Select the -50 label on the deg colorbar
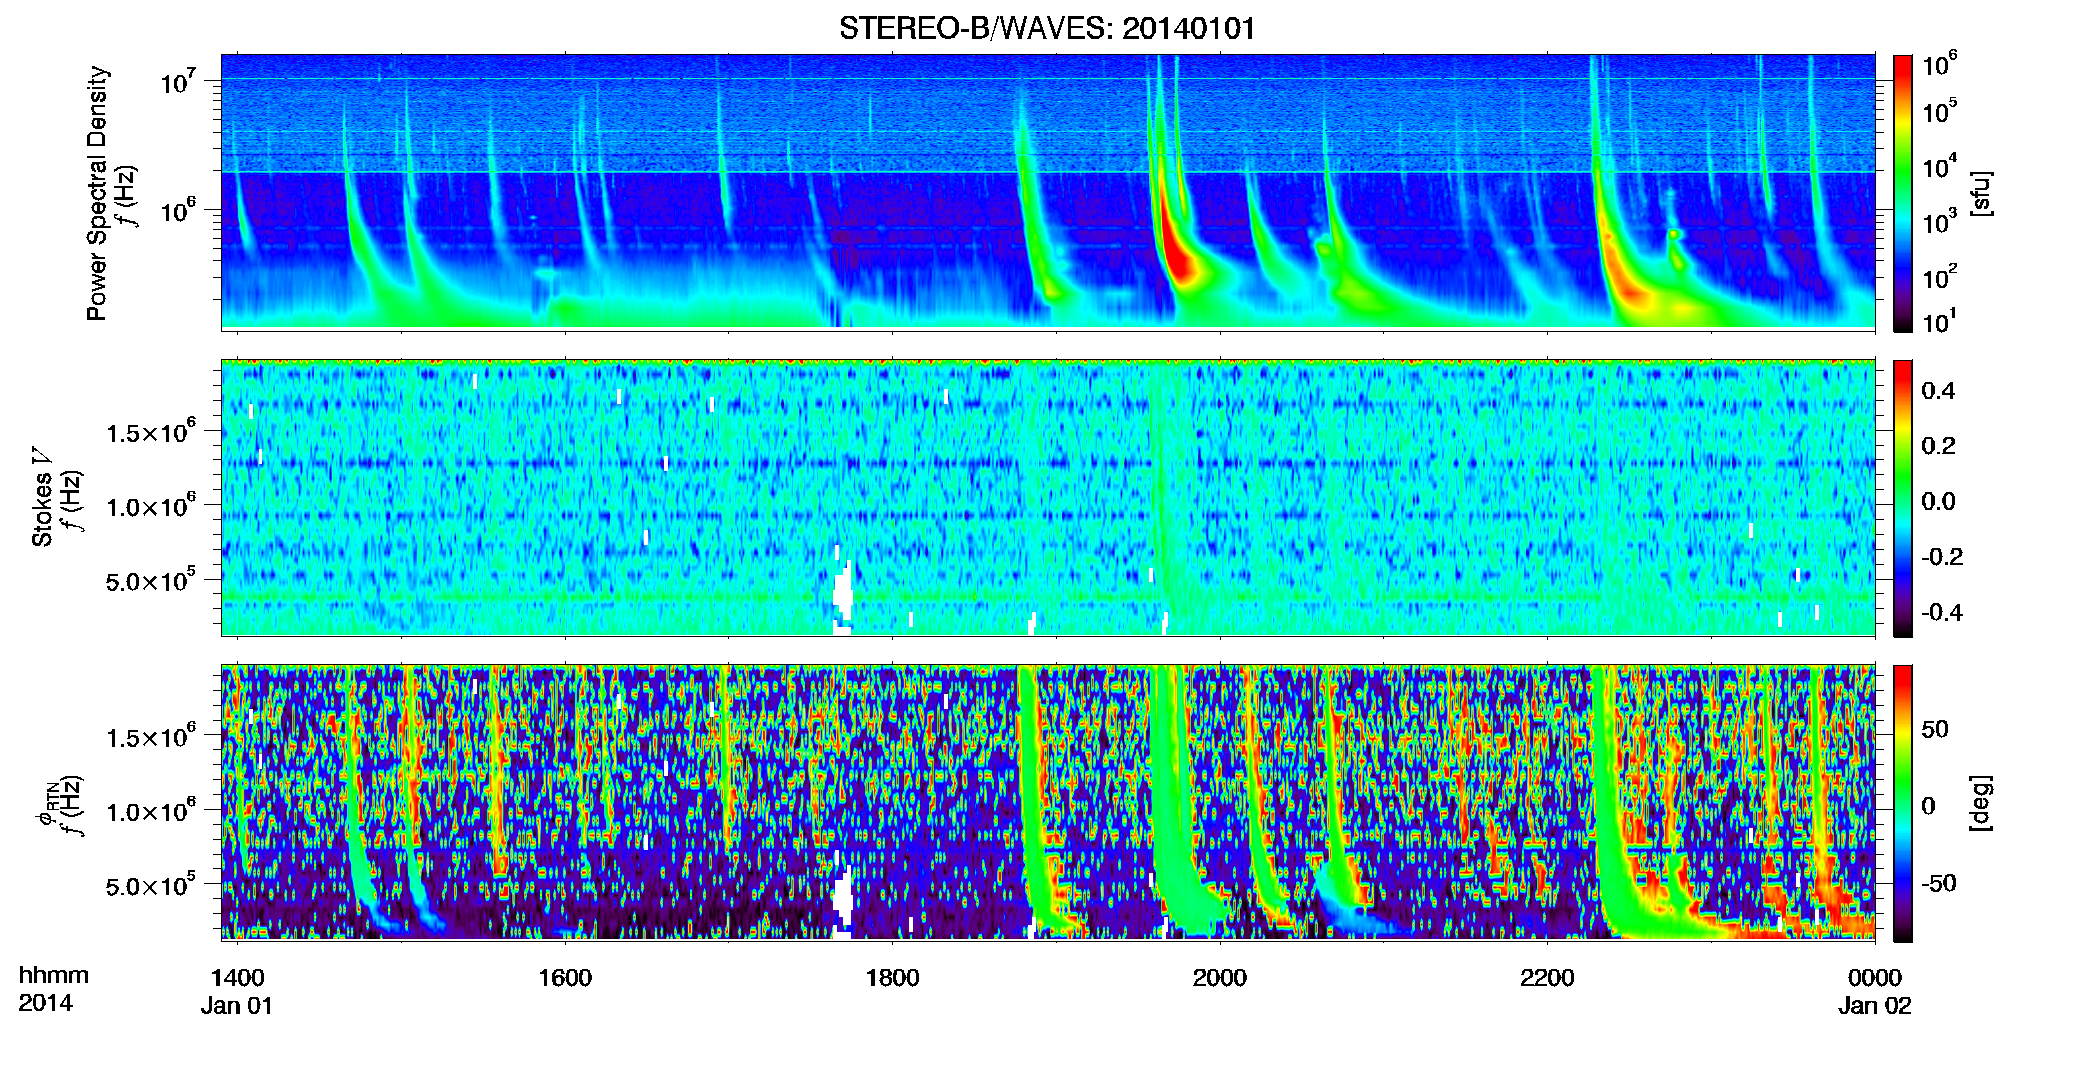The width and height of the screenshot is (2096, 1080). (1939, 883)
